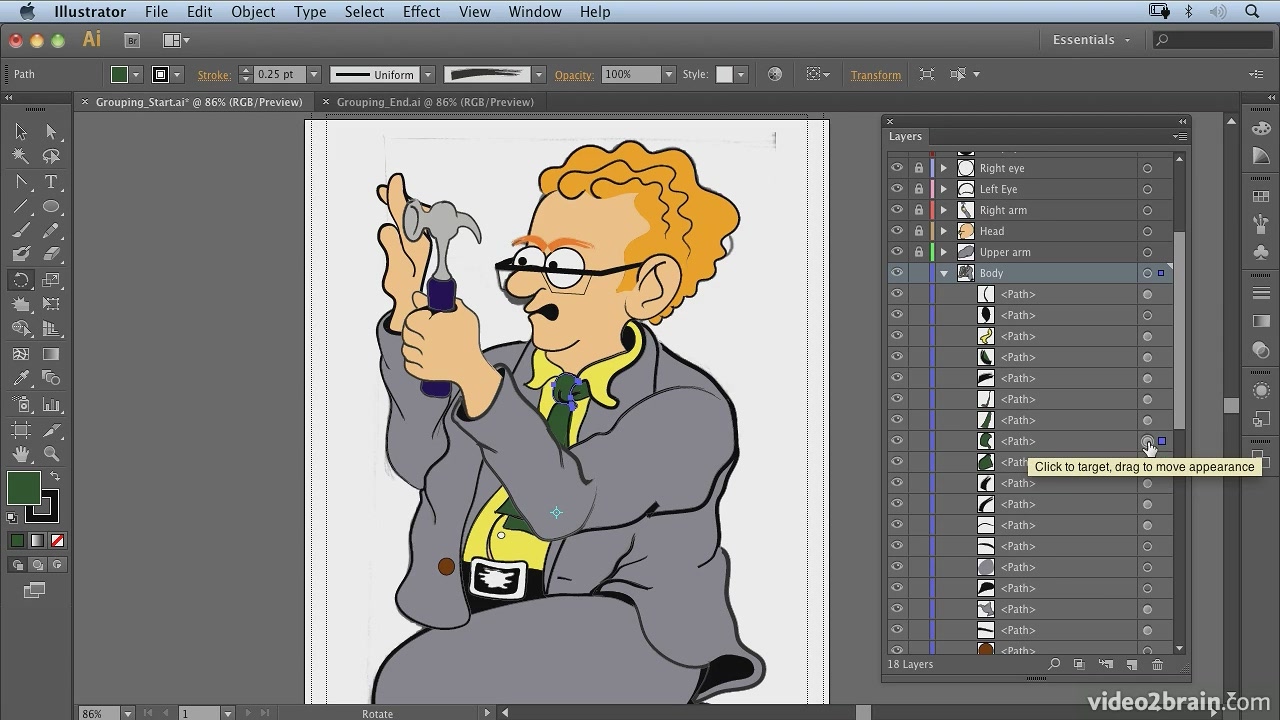1280x720 pixels.
Task: Open the Effect menu
Action: pyautogui.click(x=421, y=12)
